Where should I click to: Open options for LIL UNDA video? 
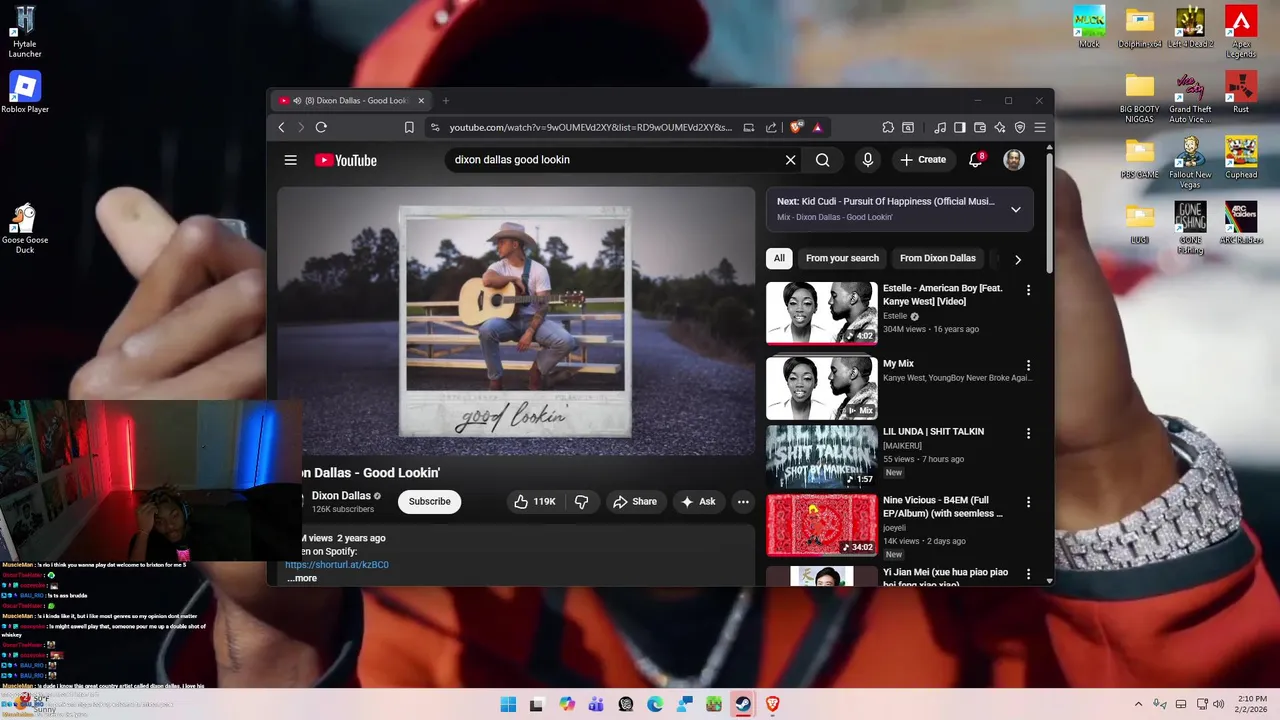[1028, 433]
